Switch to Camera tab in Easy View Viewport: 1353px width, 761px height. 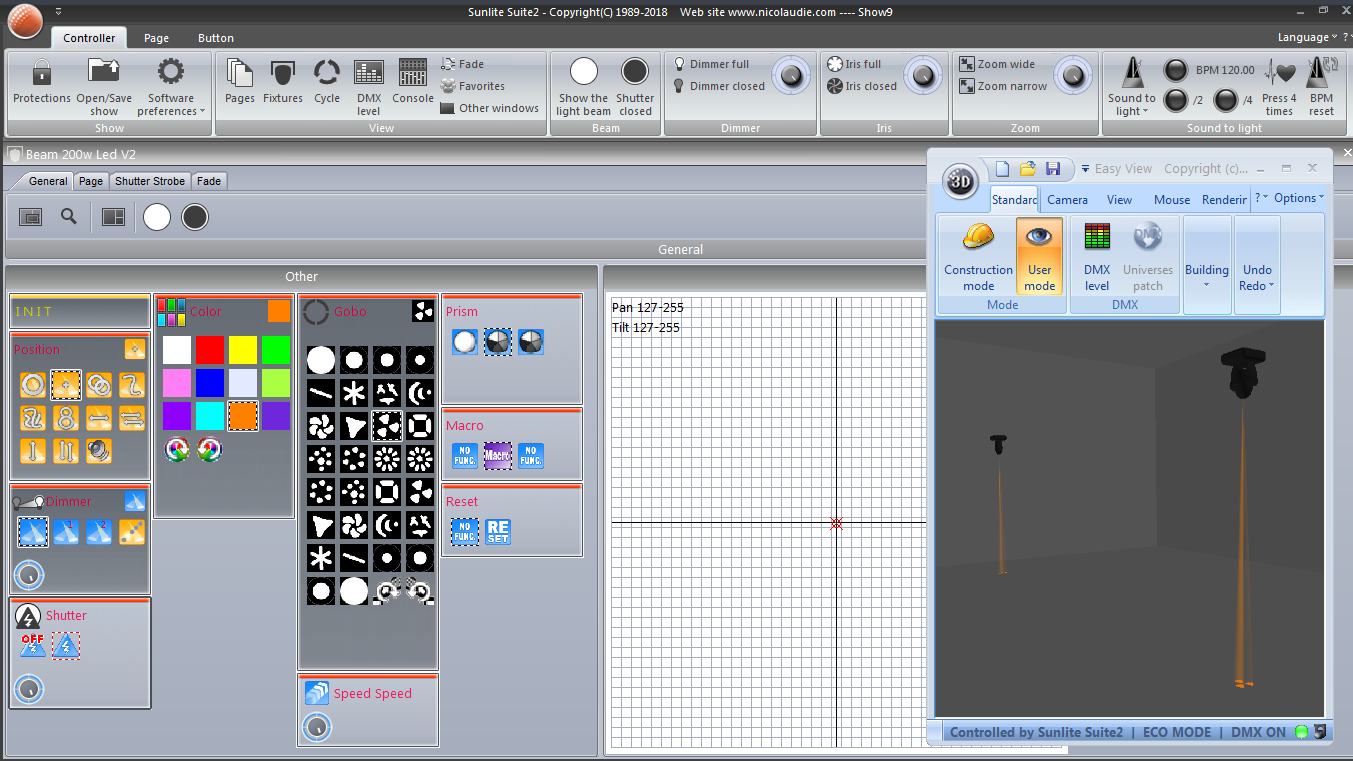click(x=1067, y=200)
